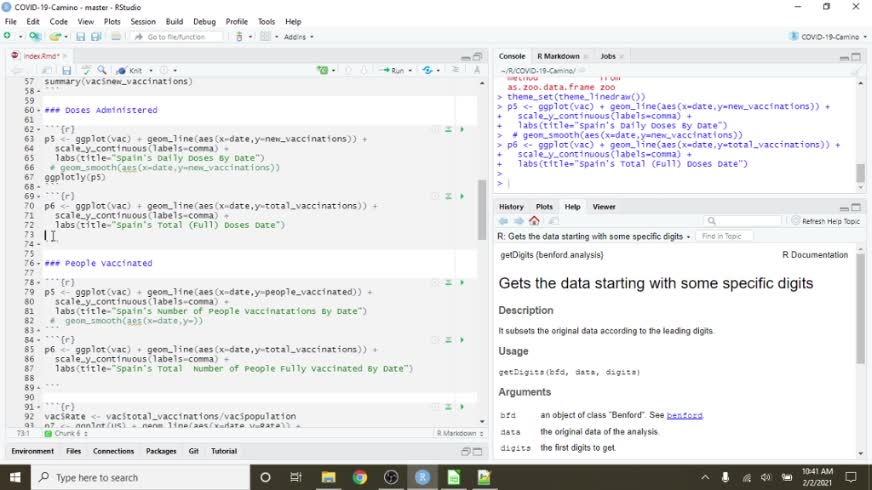Open the benford link in Arguments
This screenshot has width=872, height=490.
coord(685,415)
